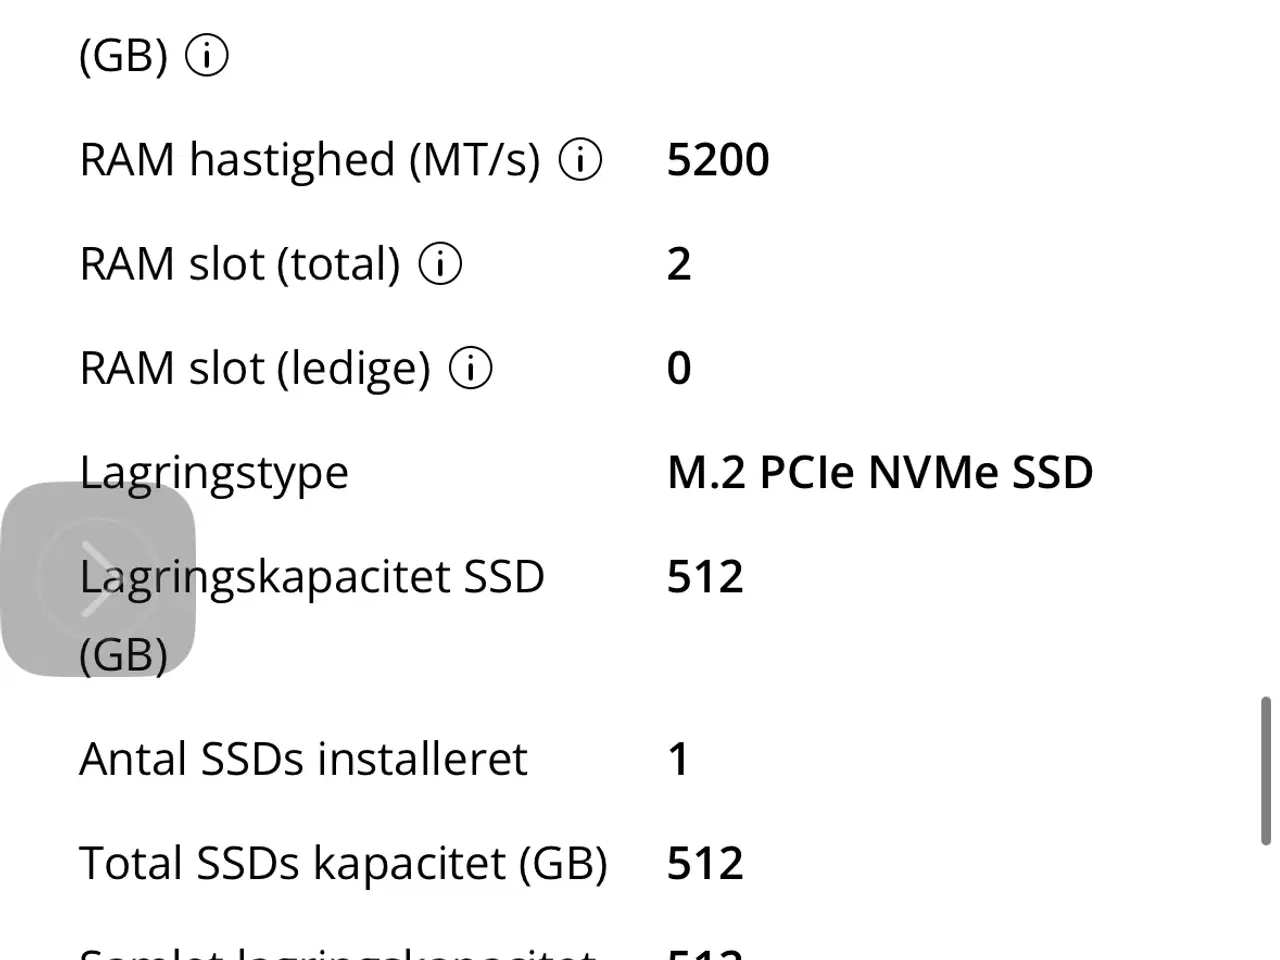
Task: Show info for RAM slot (total)
Action: click(440, 264)
